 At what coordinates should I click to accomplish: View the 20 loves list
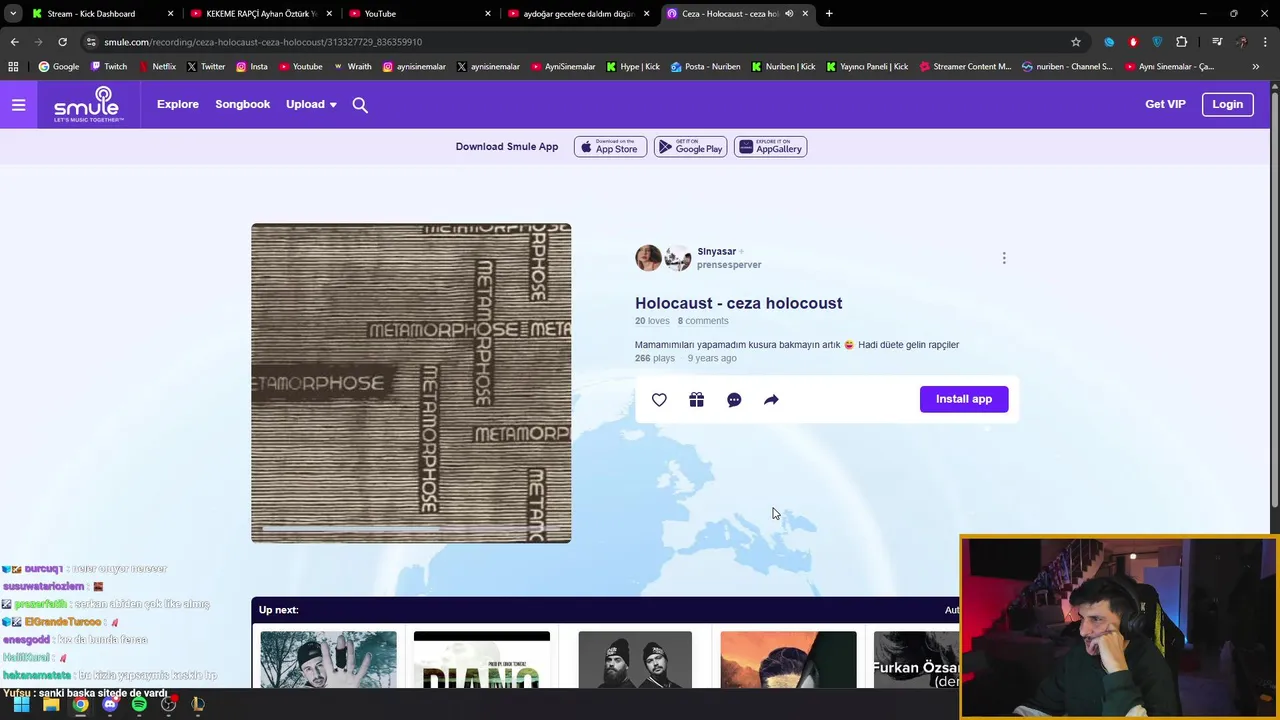tap(652, 321)
